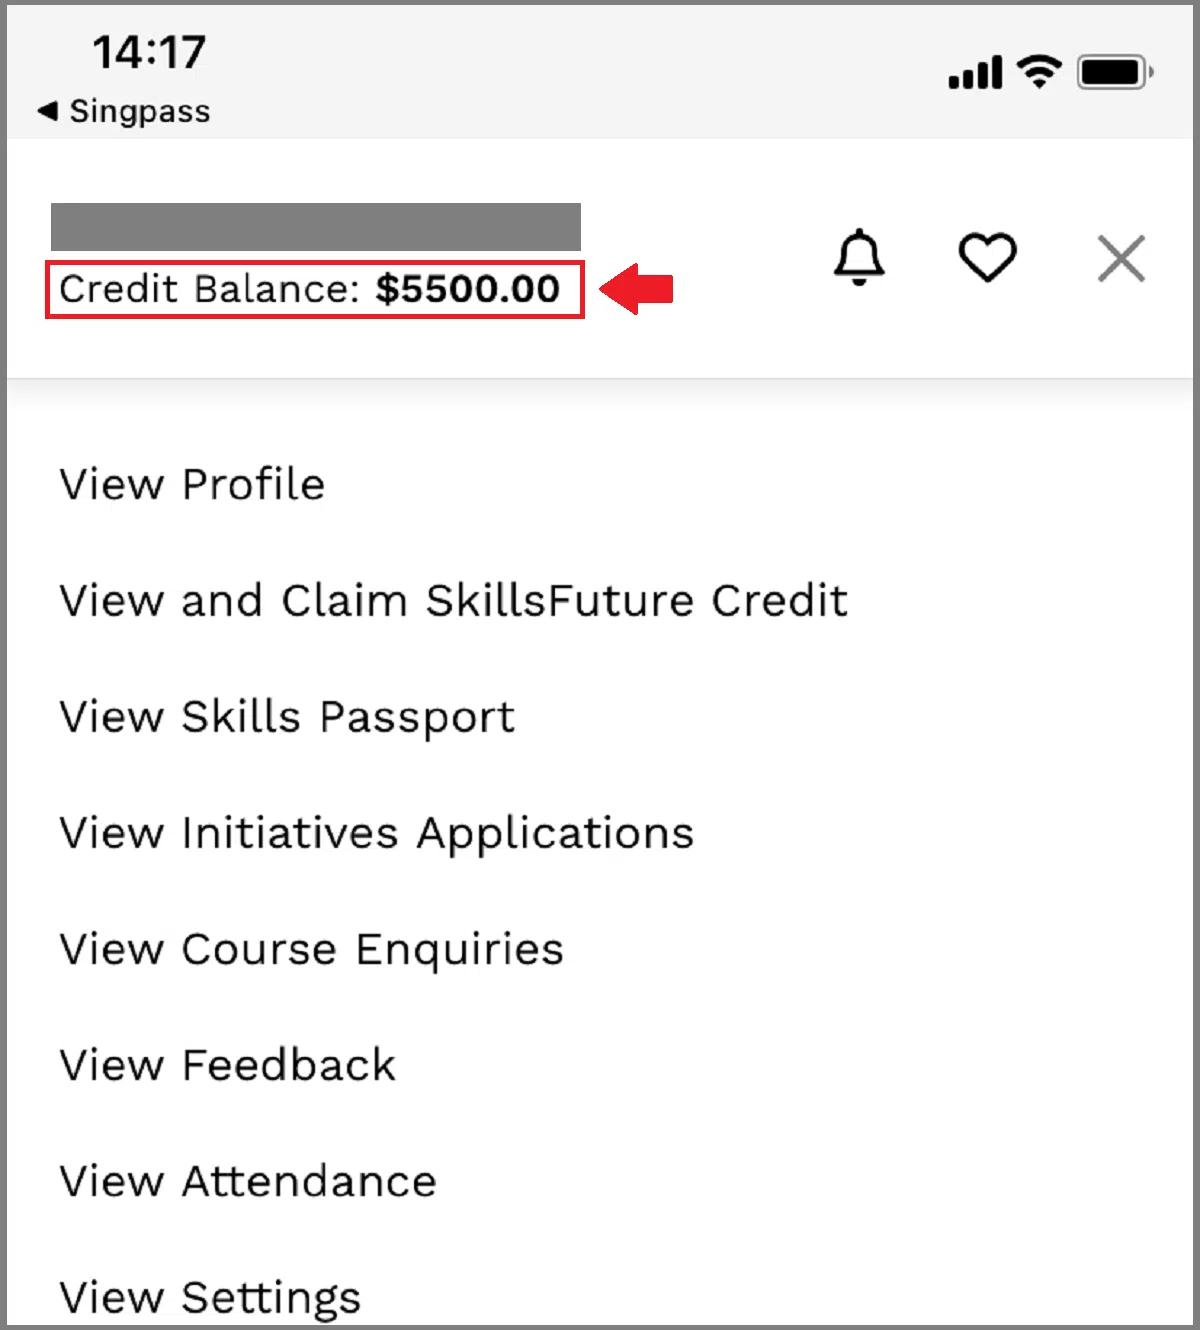1200x1330 pixels.
Task: Open notifications bell icon
Action: click(859, 258)
